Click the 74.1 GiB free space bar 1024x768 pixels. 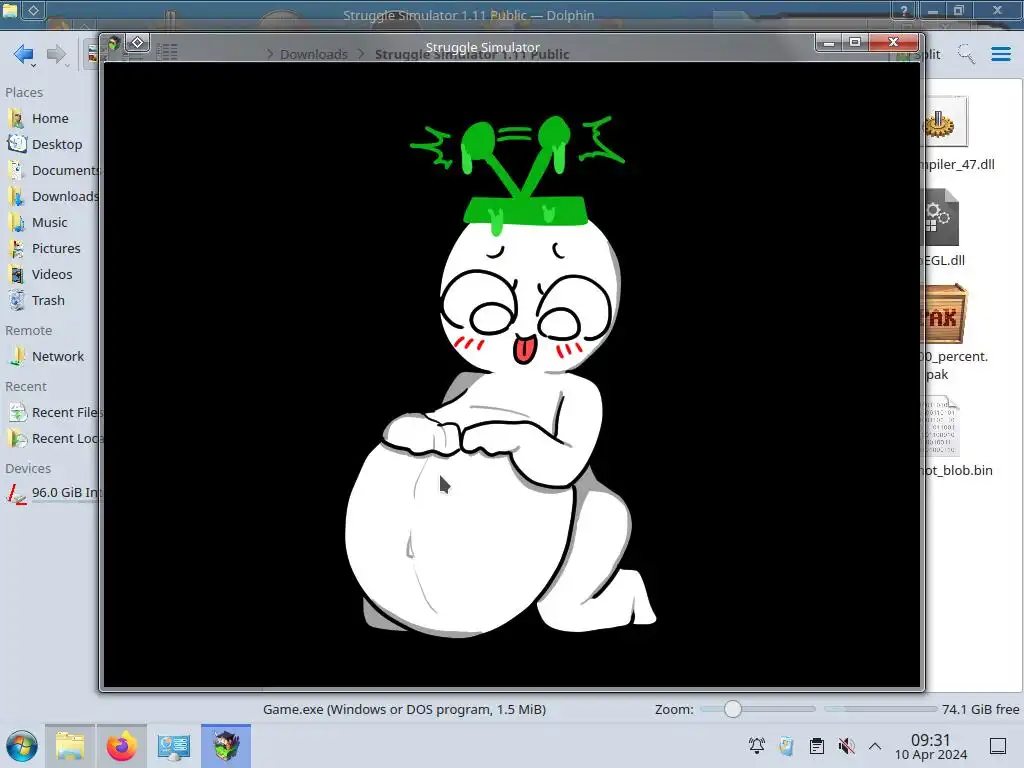click(x=880, y=709)
